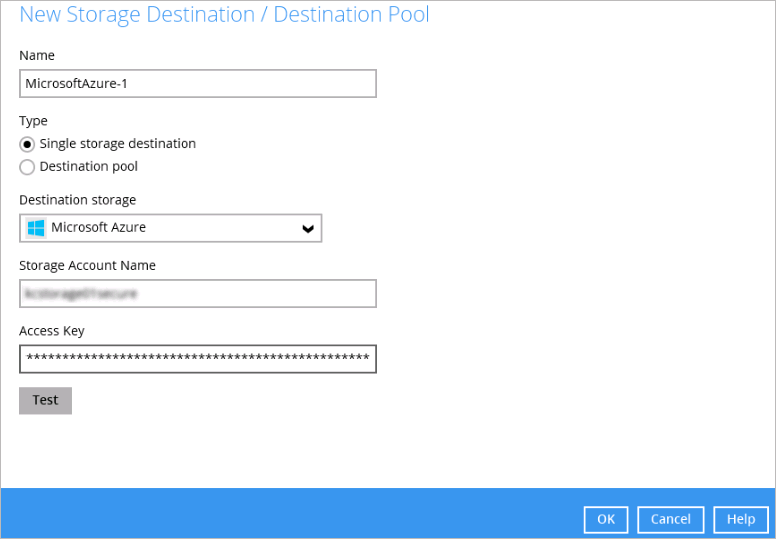Open the Destination storage dropdown
The height and width of the screenshot is (539, 776).
(170, 228)
